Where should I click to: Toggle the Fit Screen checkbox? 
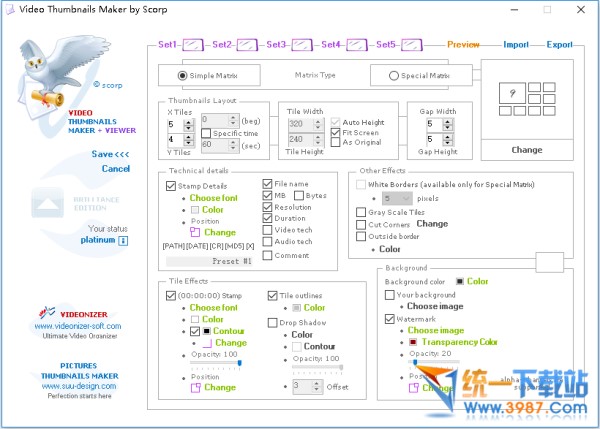pos(336,132)
